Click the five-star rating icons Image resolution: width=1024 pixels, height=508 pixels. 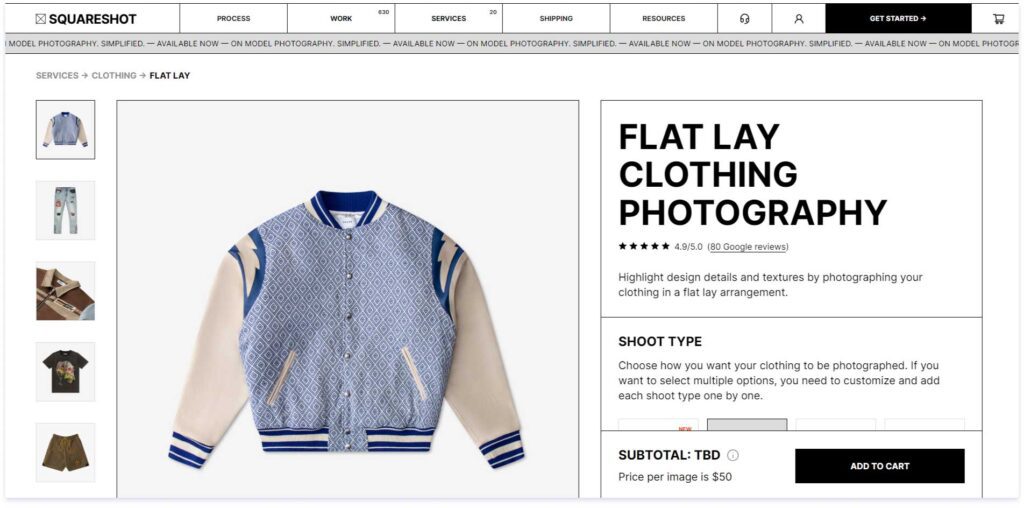[x=644, y=246]
